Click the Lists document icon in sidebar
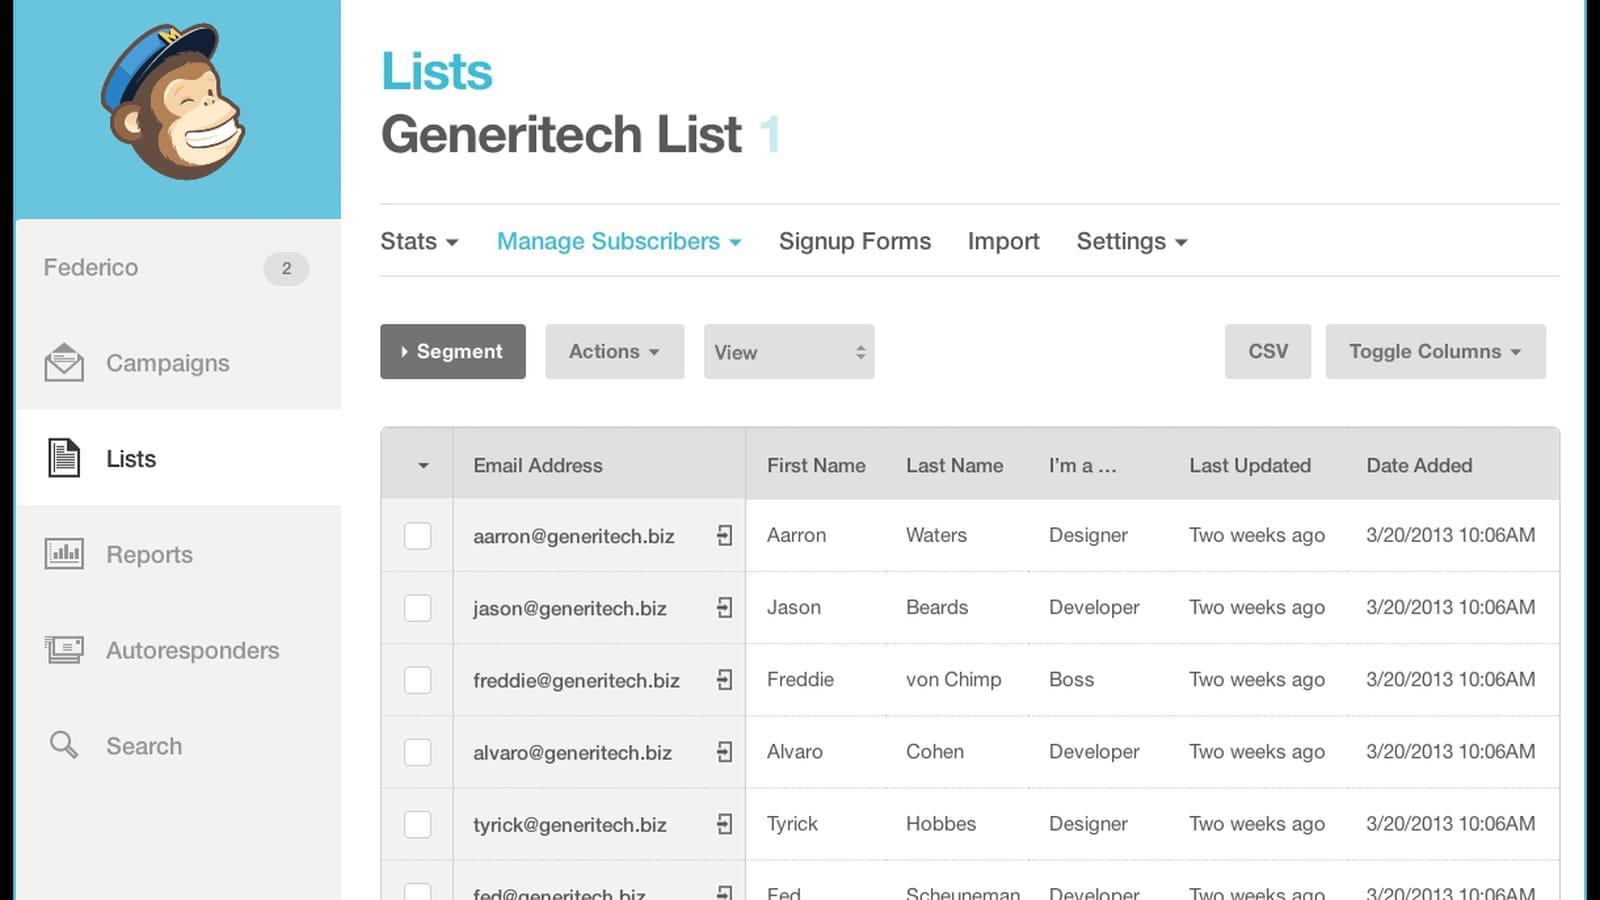Viewport: 1600px width, 900px height. [64, 458]
